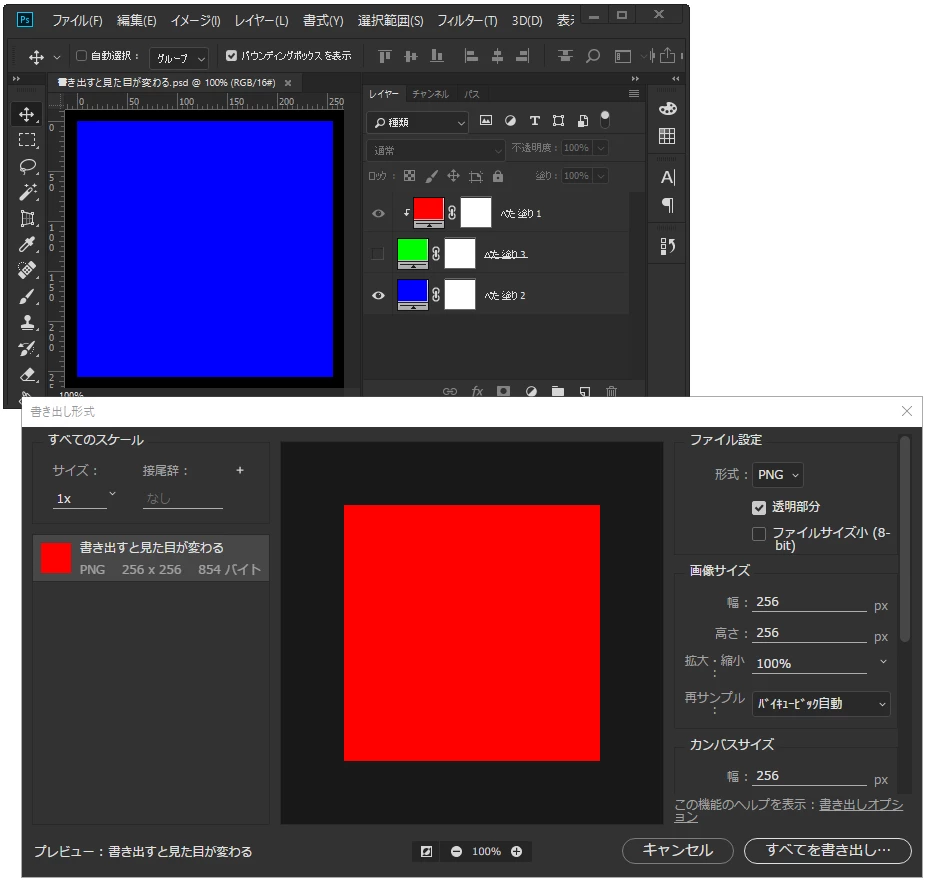Select the Brush tool
The width and height of the screenshot is (927, 882).
(x=27, y=296)
